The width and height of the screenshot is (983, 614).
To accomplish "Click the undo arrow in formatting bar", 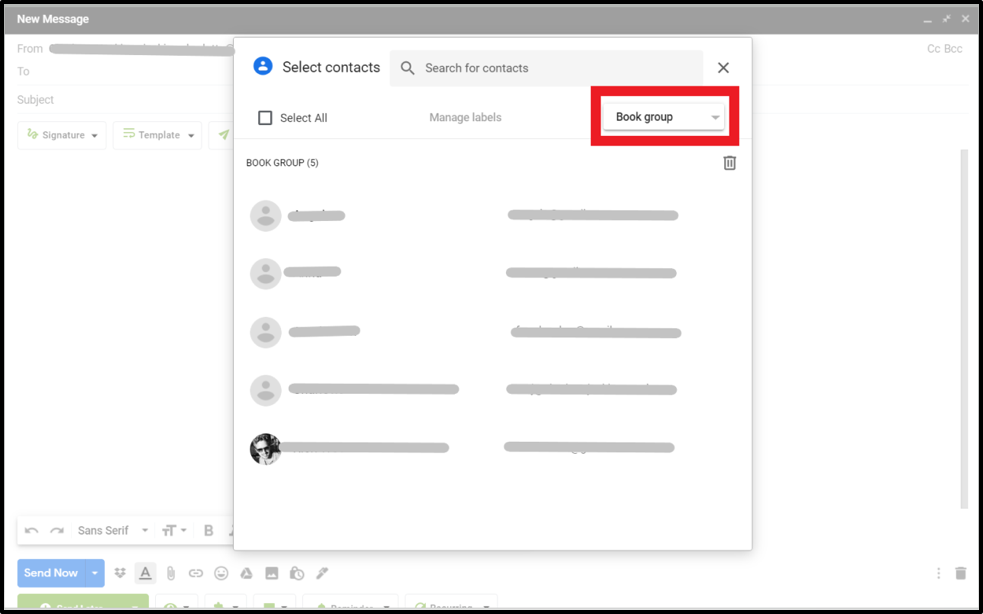I will [32, 531].
